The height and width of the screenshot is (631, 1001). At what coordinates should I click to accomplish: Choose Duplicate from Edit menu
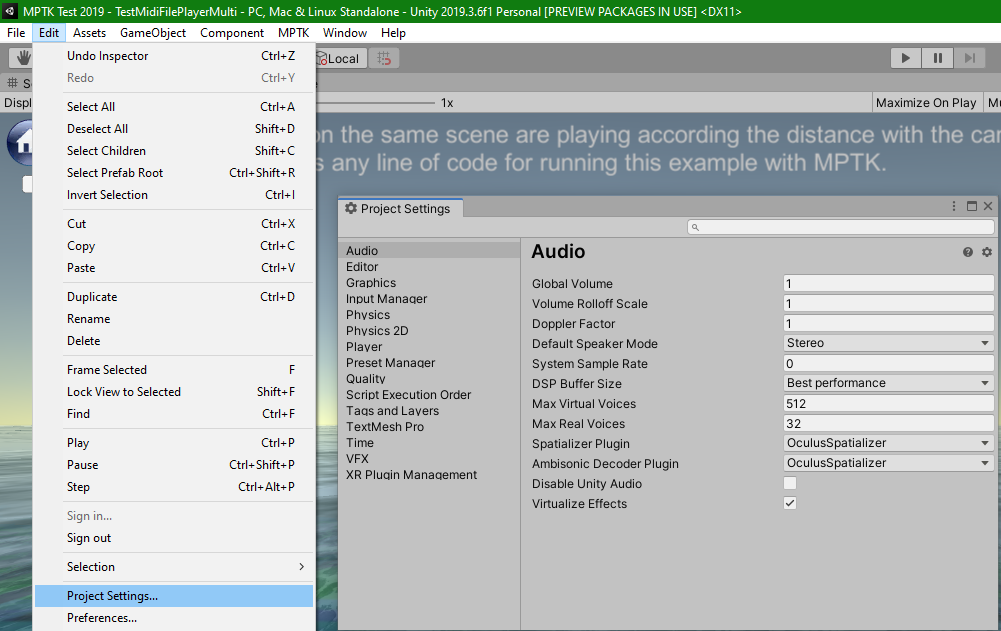(174, 297)
